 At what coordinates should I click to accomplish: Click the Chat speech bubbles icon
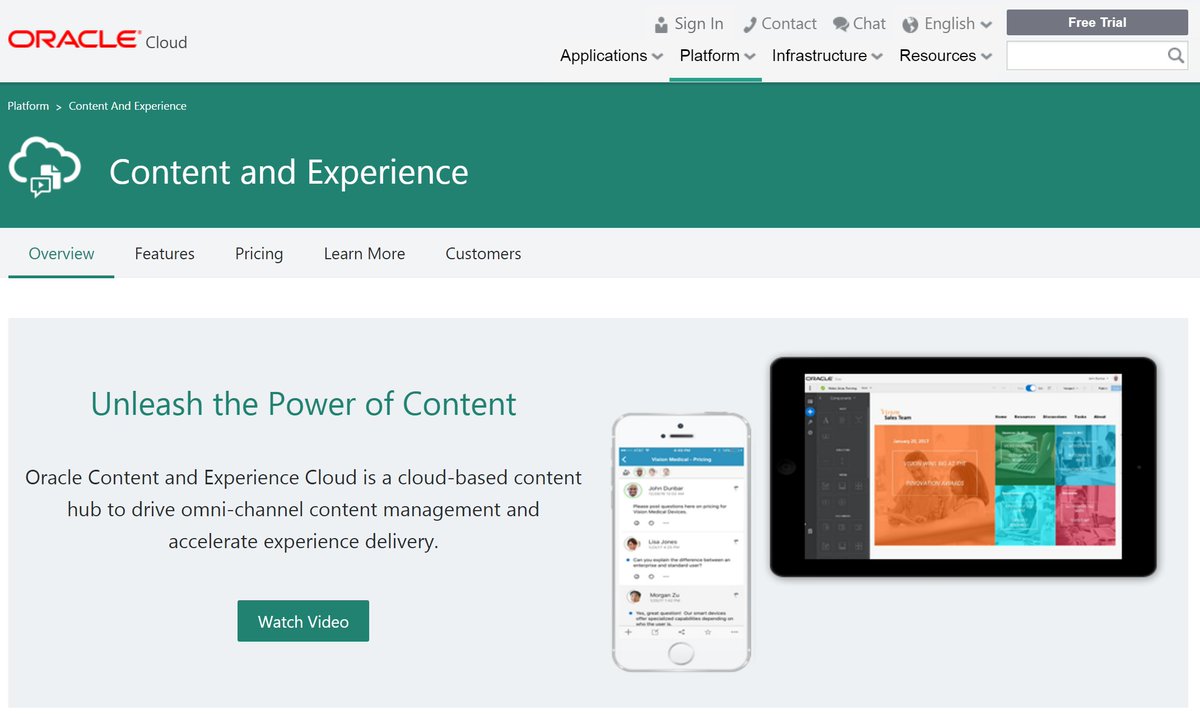tap(841, 24)
